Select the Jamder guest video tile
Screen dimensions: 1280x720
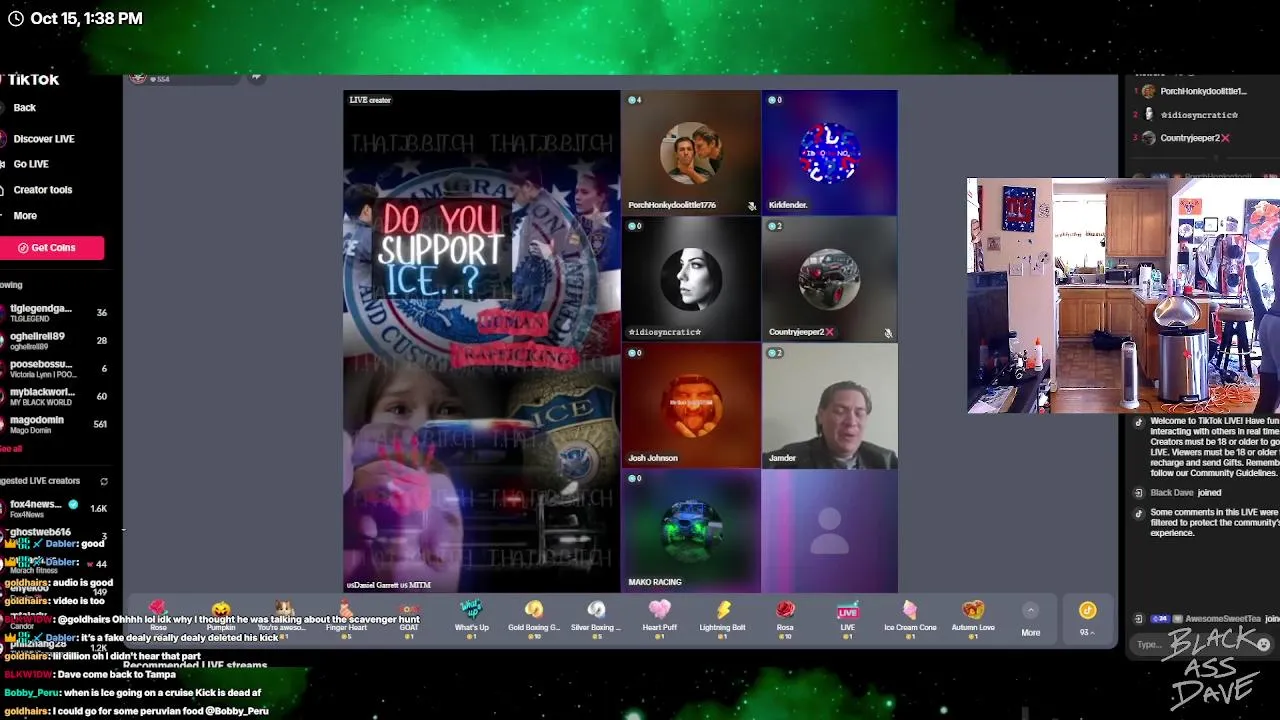829,405
